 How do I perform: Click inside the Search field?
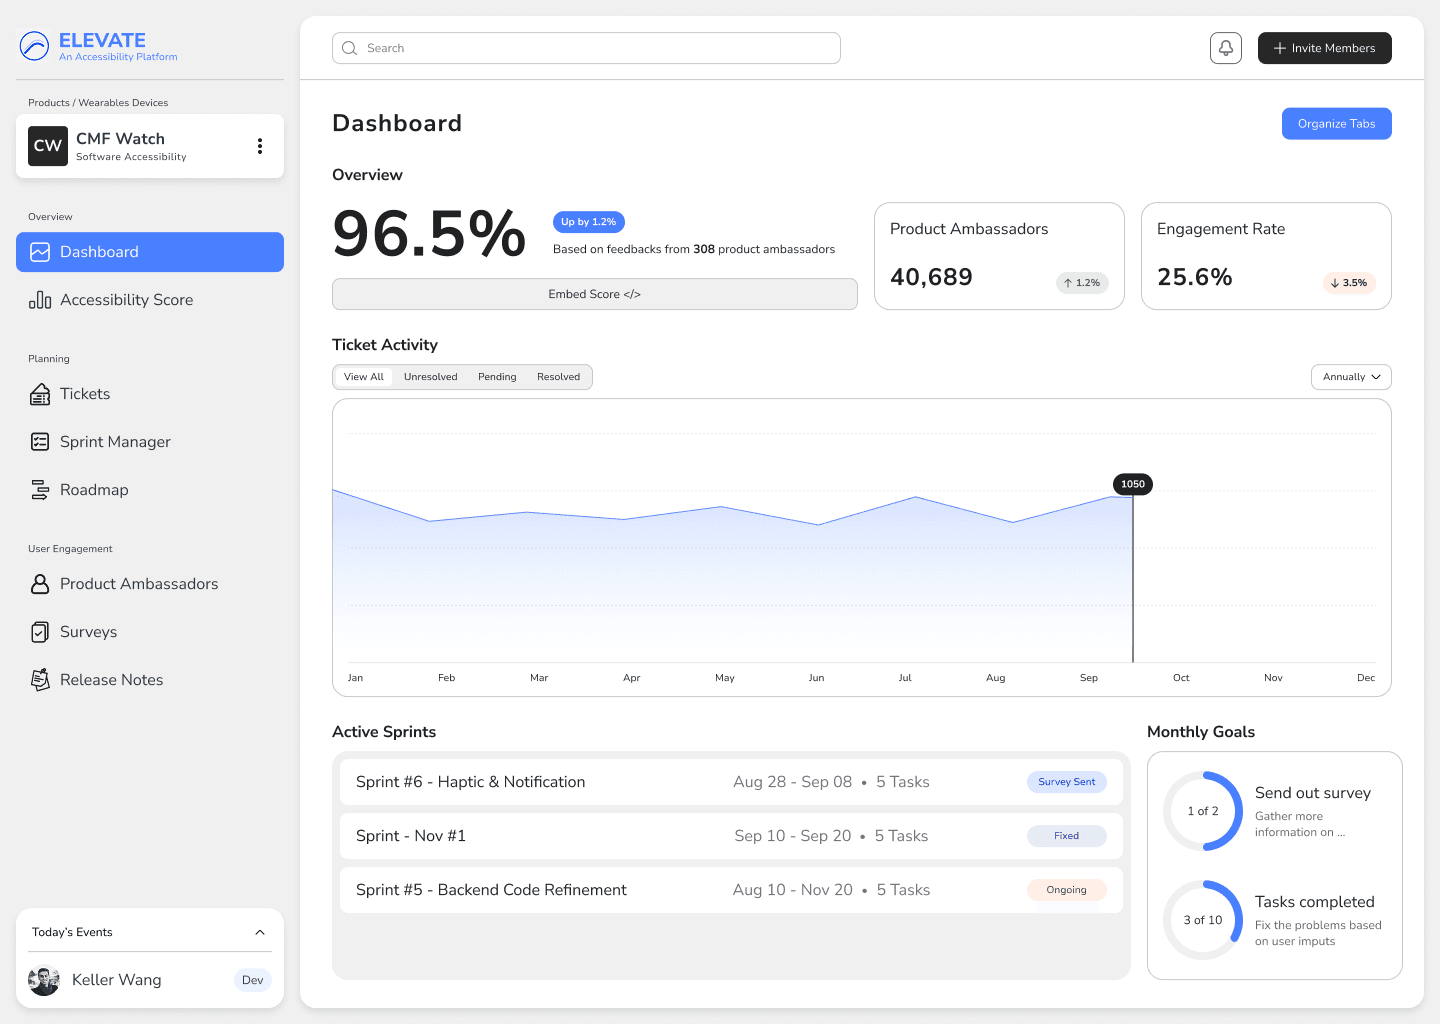point(586,47)
